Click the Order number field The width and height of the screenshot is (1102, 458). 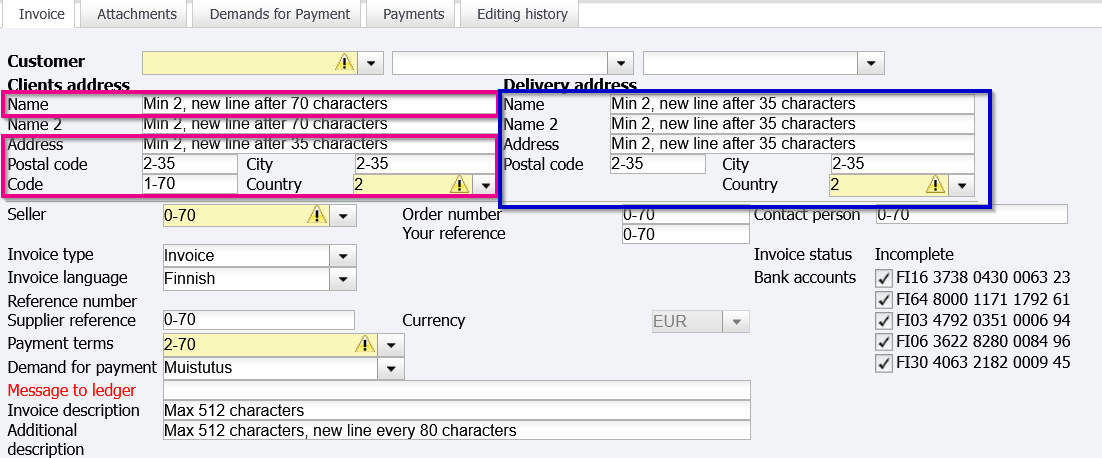pos(686,215)
